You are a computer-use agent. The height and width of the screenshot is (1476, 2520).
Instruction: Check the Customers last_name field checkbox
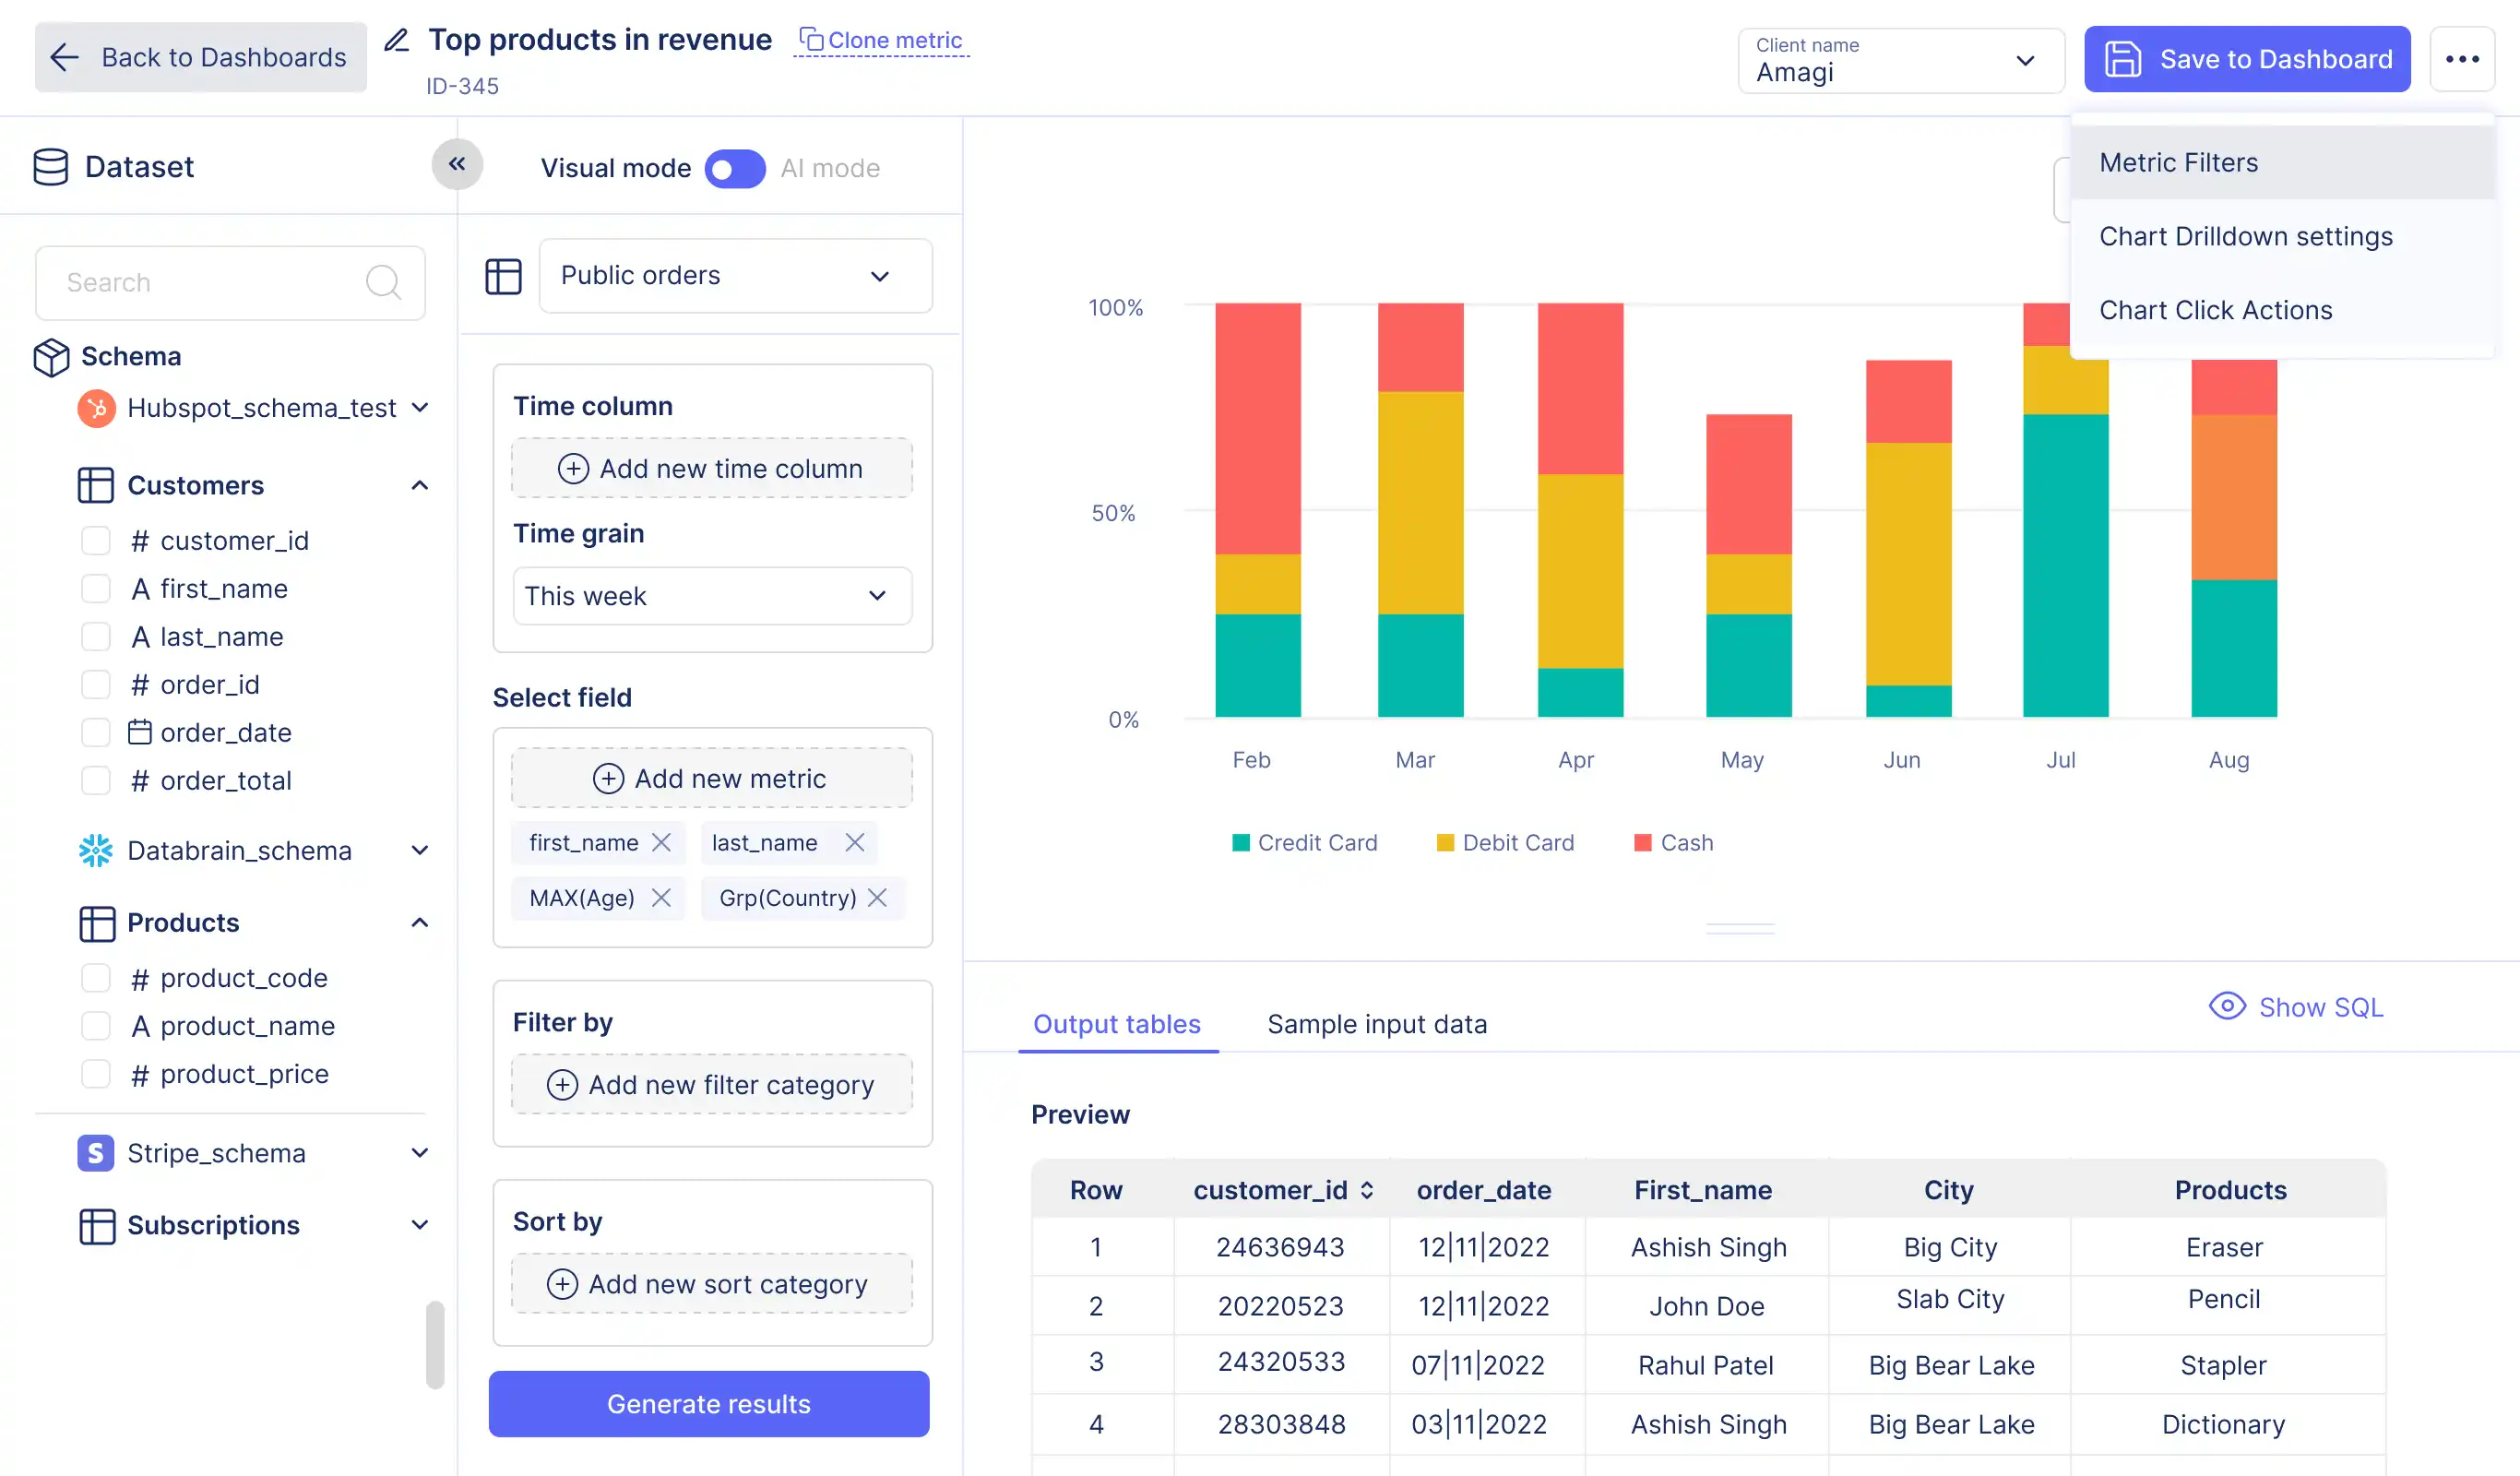(96, 637)
